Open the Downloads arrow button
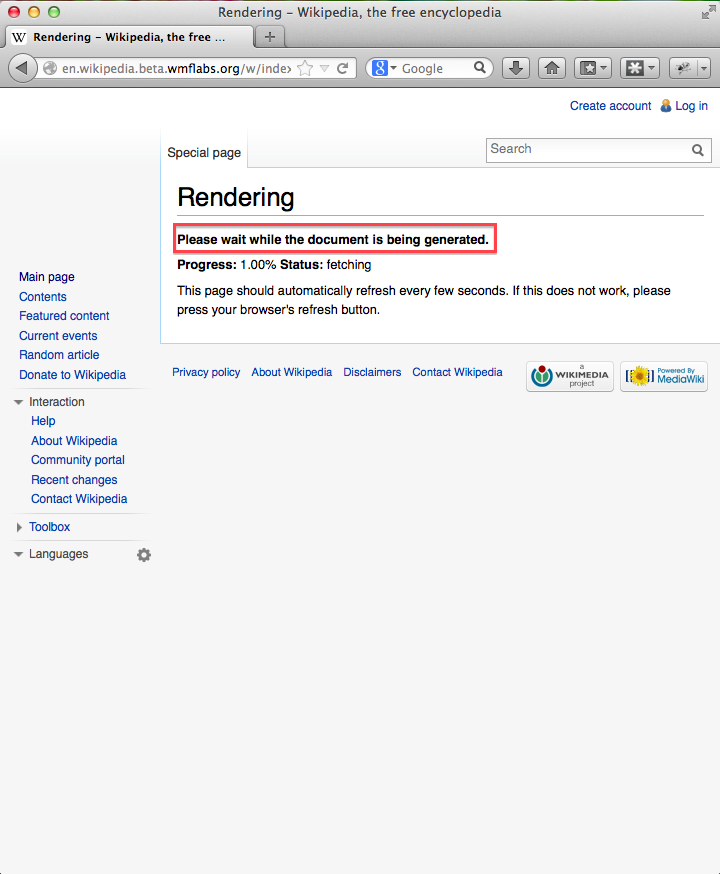Screen dimensions: 720x874 pyautogui.click(x=516, y=69)
